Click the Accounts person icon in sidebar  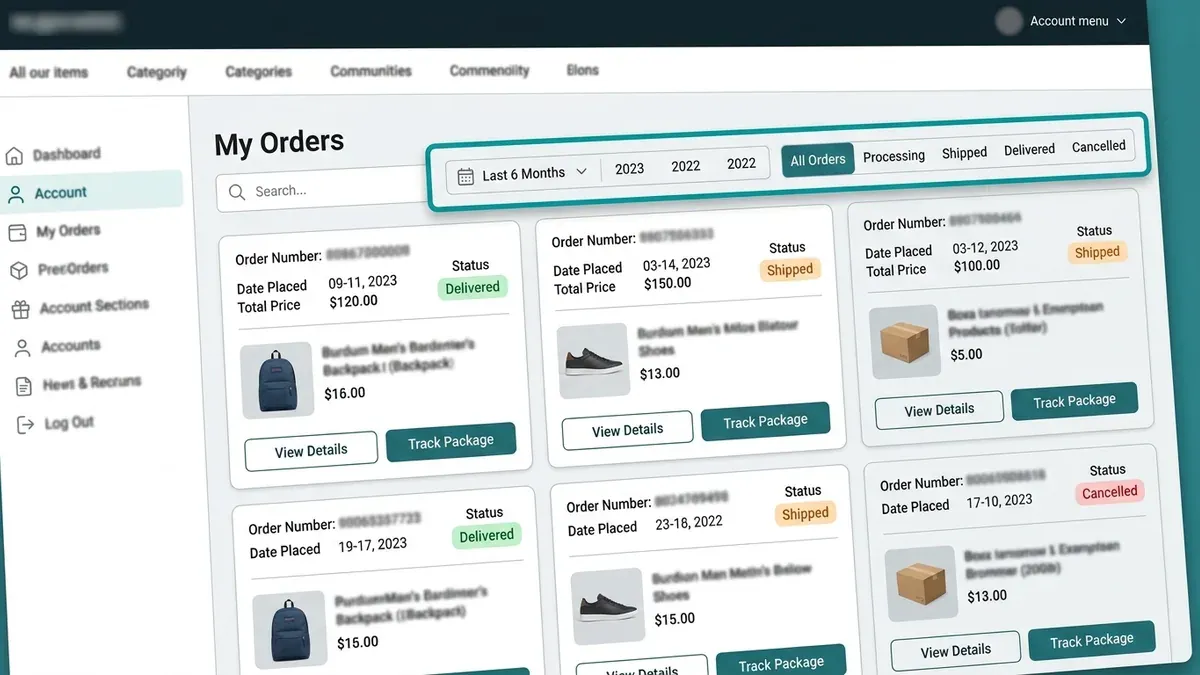[22, 348]
